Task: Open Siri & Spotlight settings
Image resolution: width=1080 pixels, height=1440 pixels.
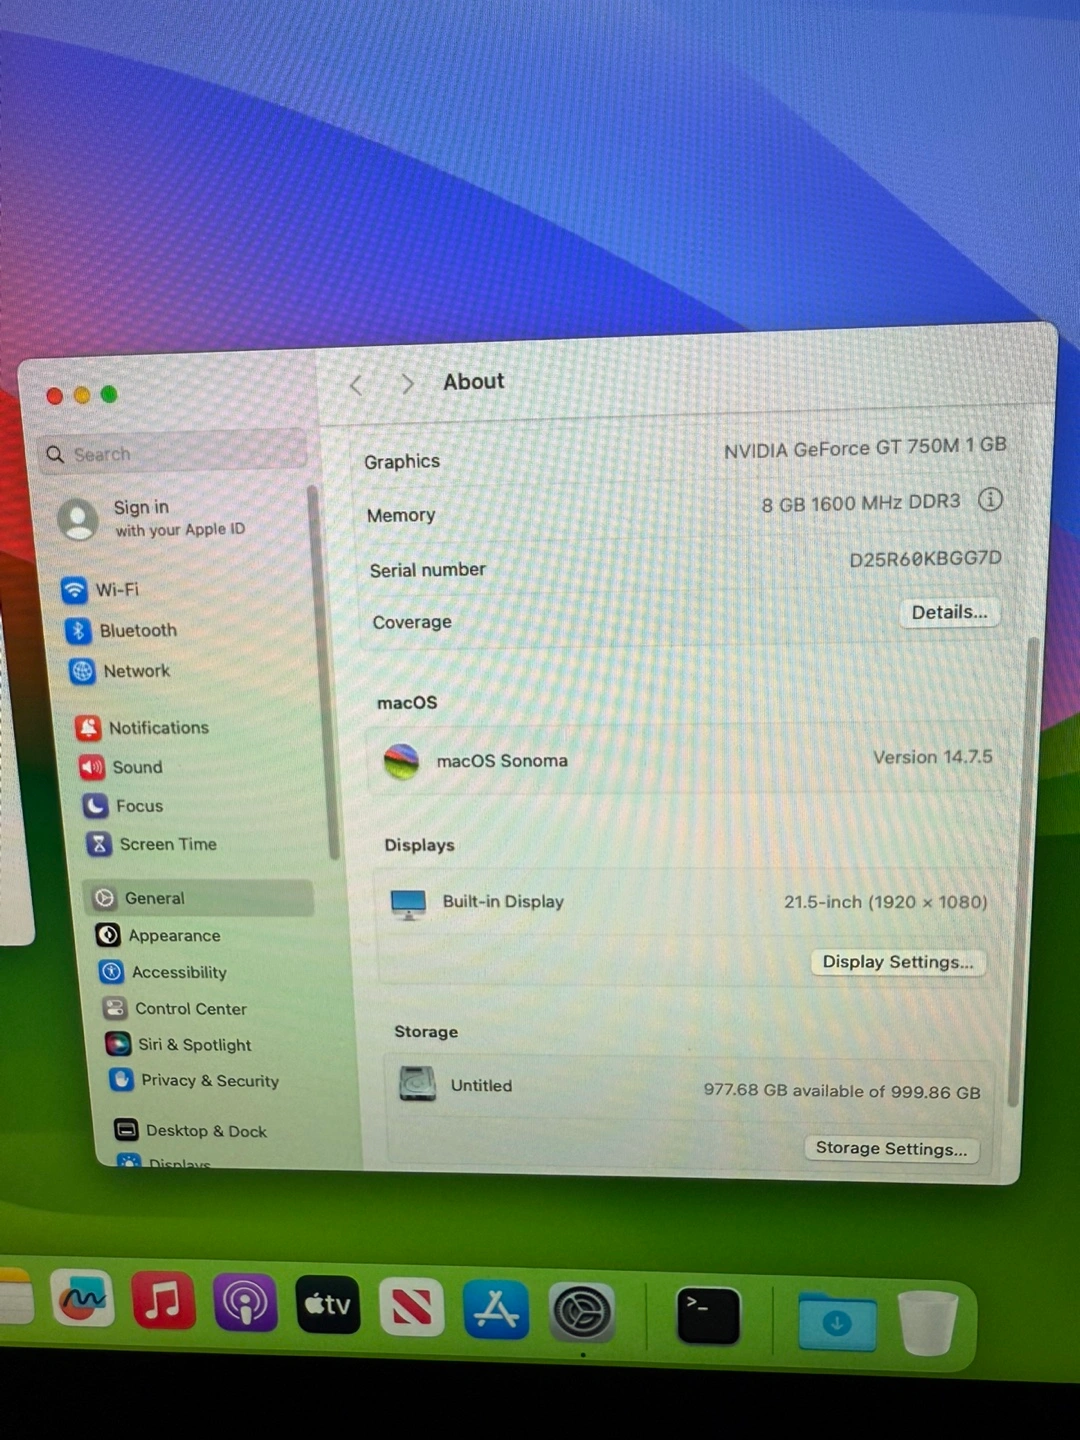Action: 179,1044
